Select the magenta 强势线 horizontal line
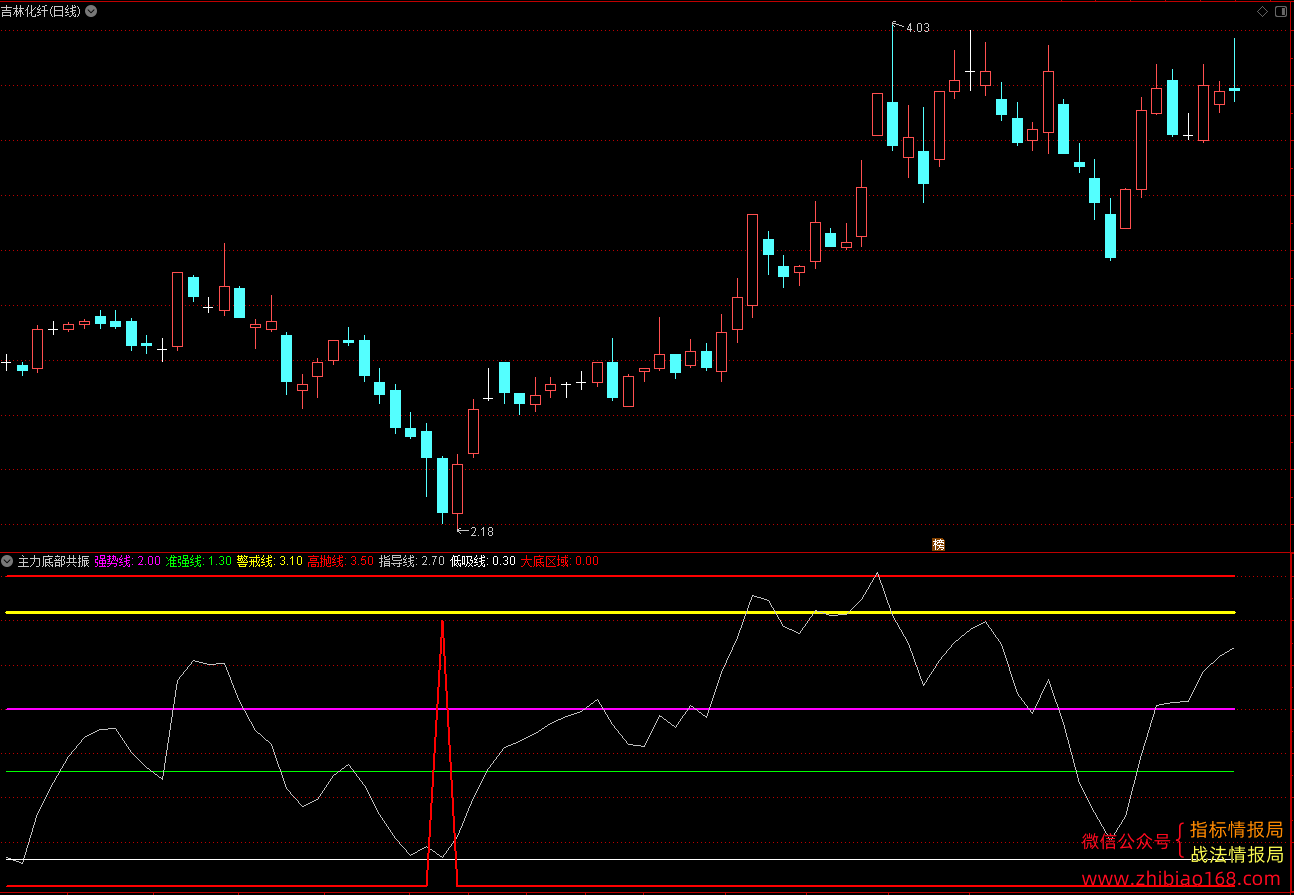 pos(620,709)
